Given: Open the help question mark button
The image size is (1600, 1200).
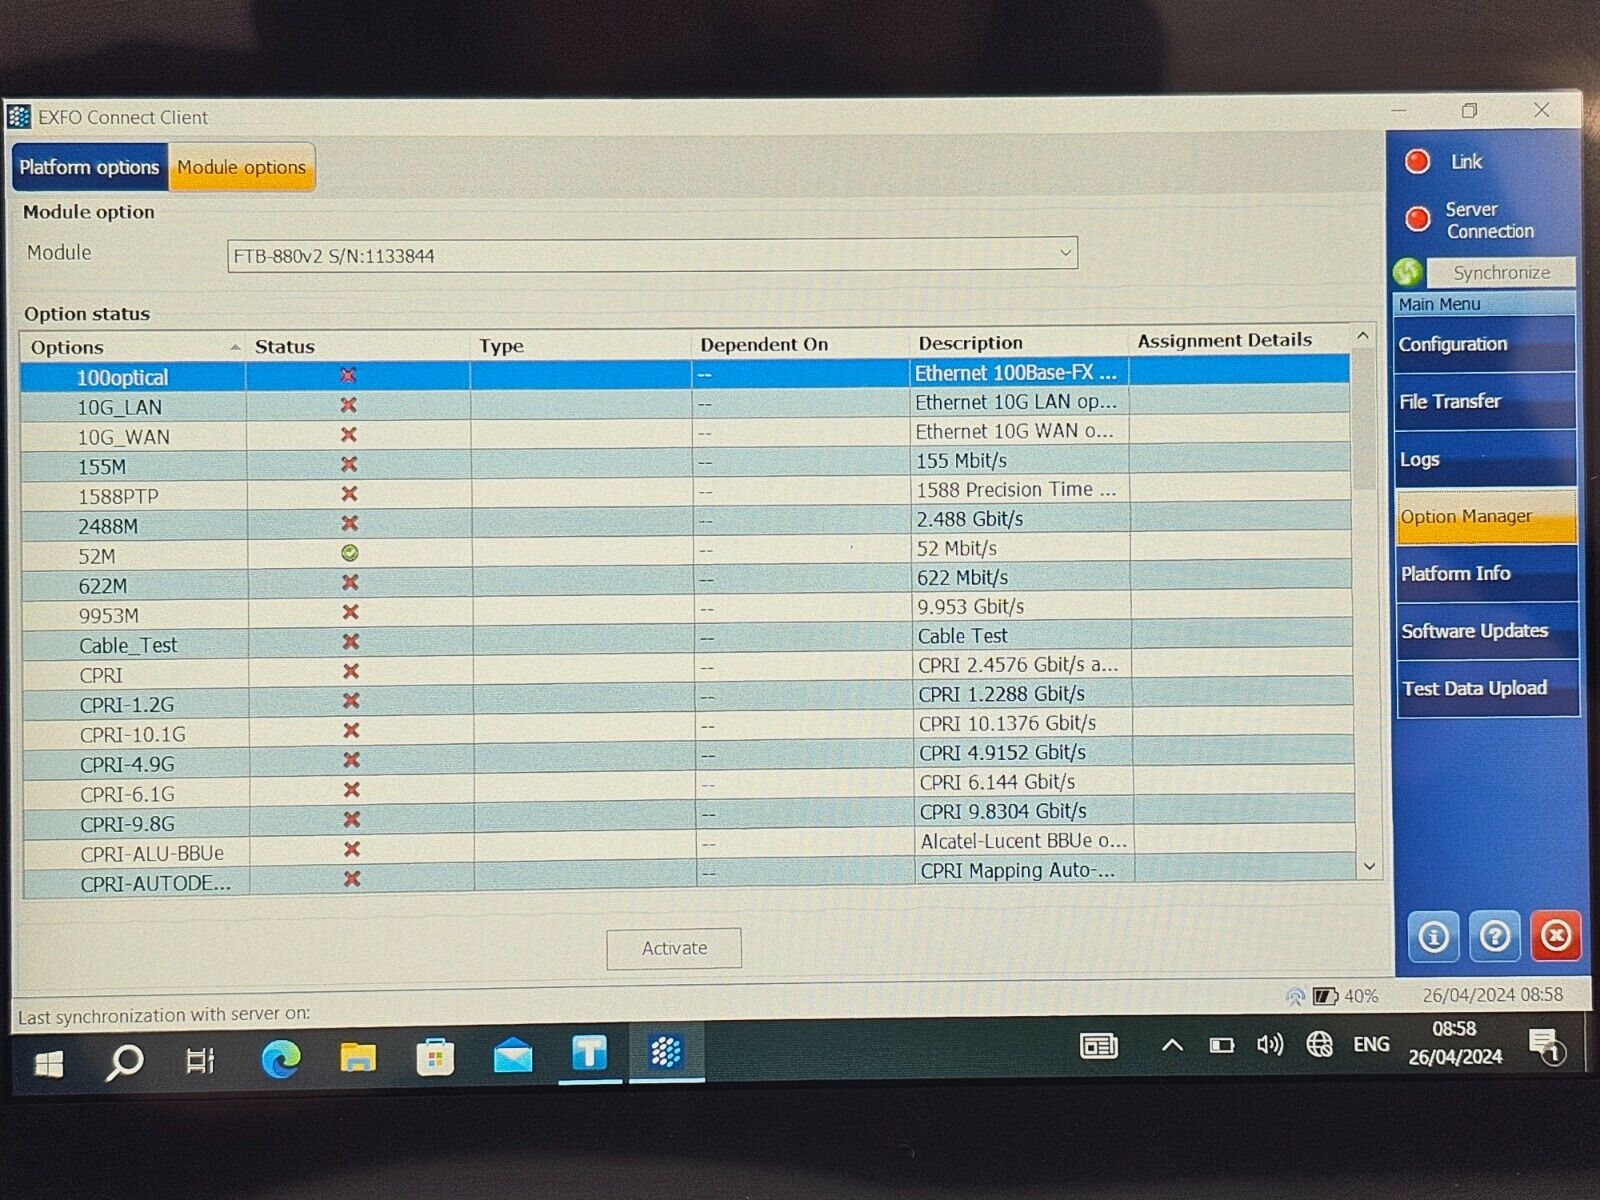Looking at the screenshot, I should click(1495, 937).
